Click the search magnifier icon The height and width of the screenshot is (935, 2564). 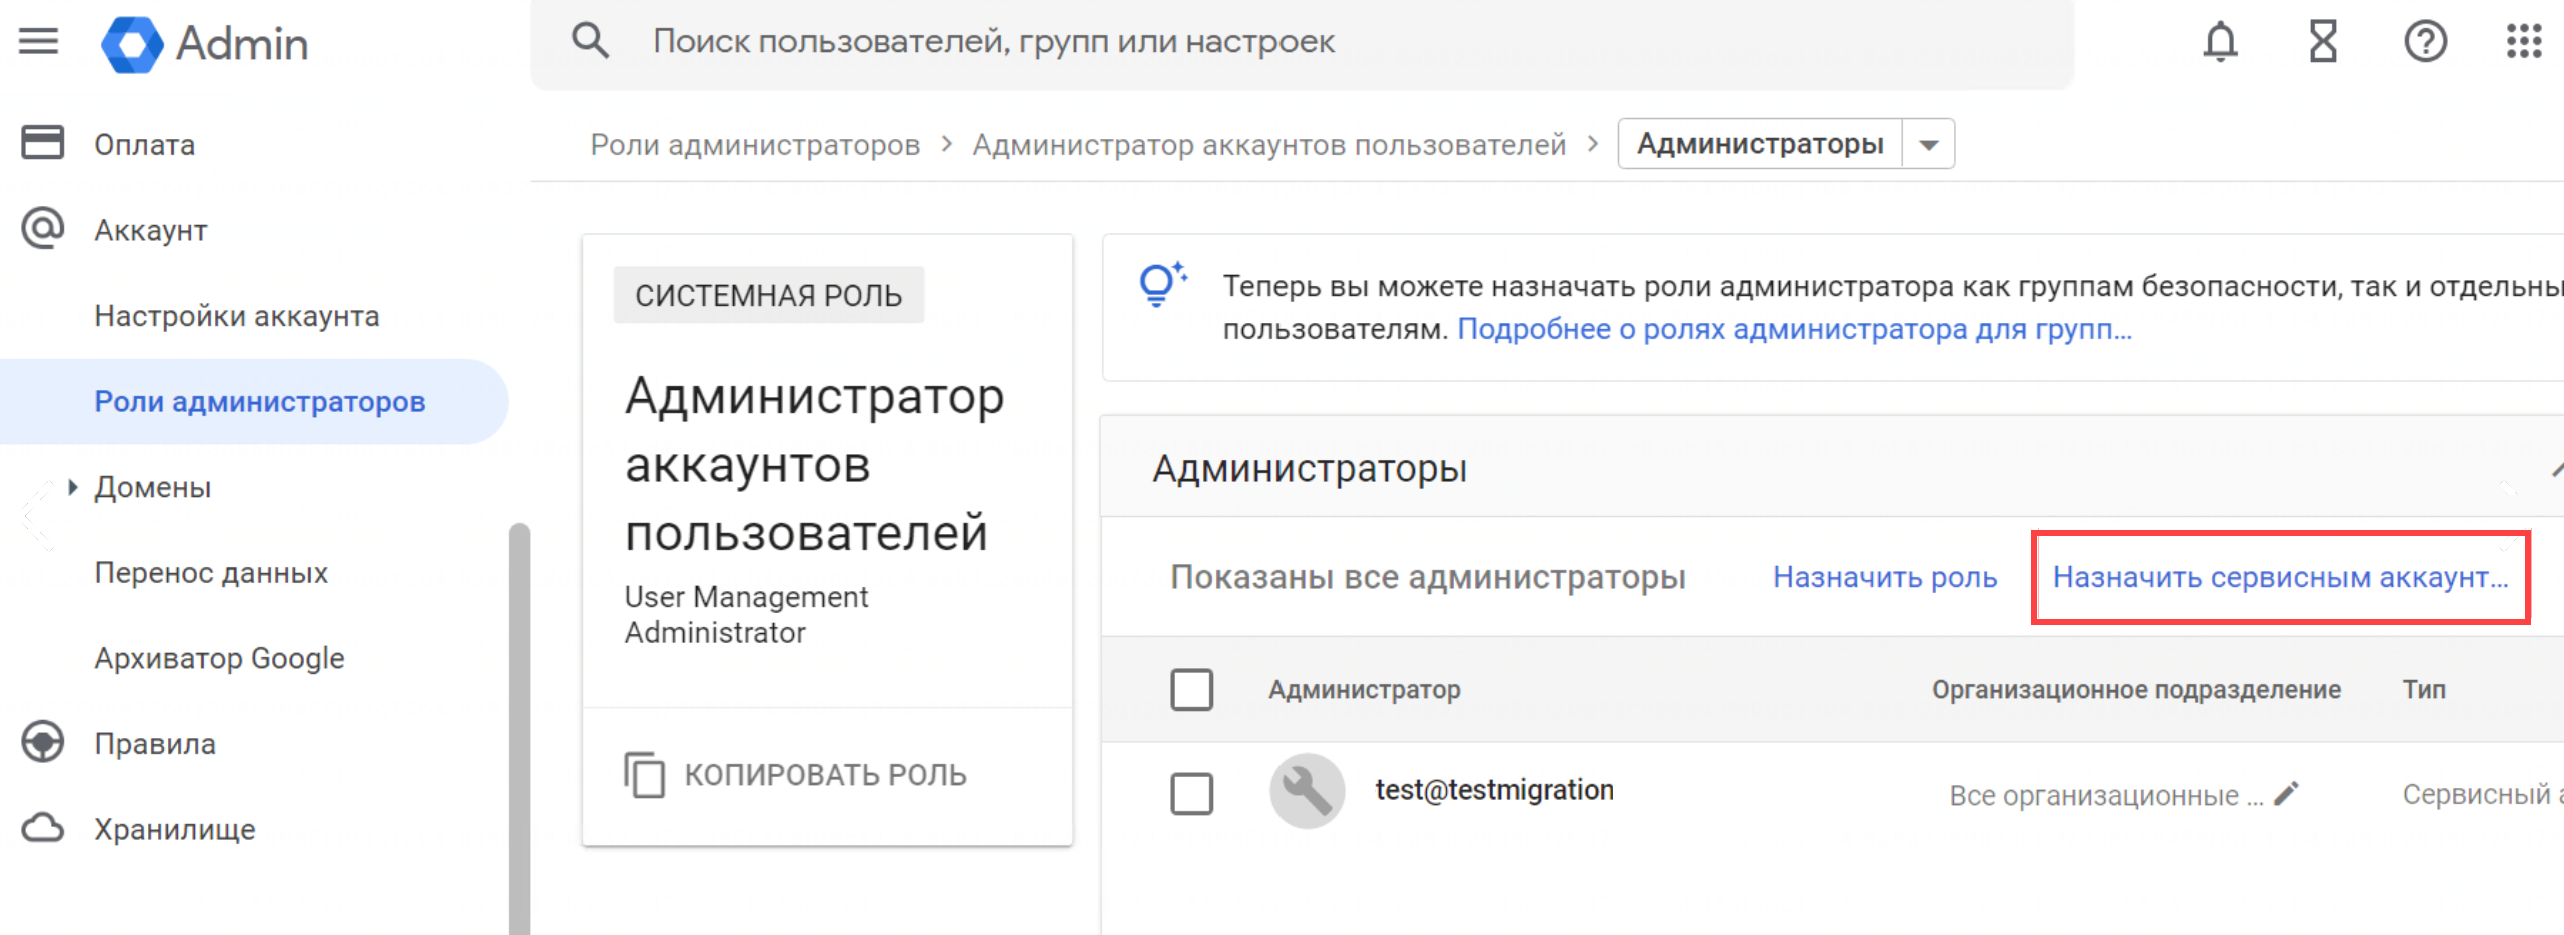tap(590, 42)
